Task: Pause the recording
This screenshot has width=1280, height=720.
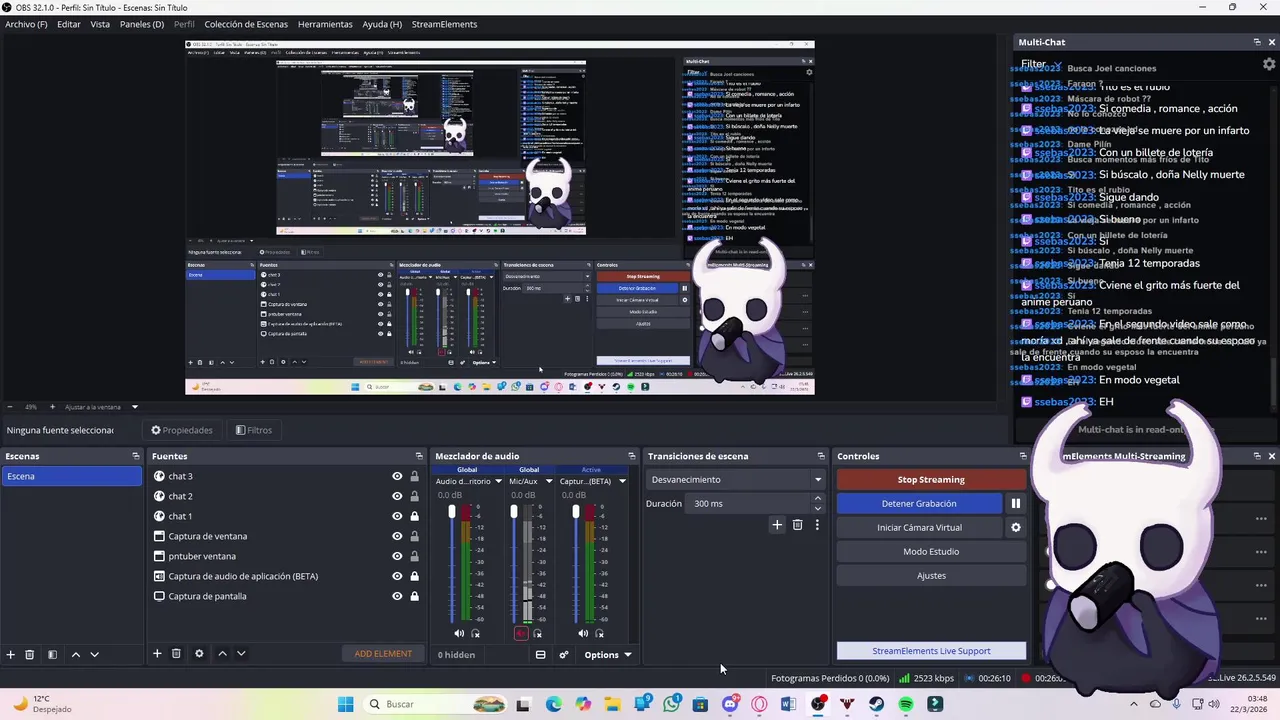Action: [1015, 504]
